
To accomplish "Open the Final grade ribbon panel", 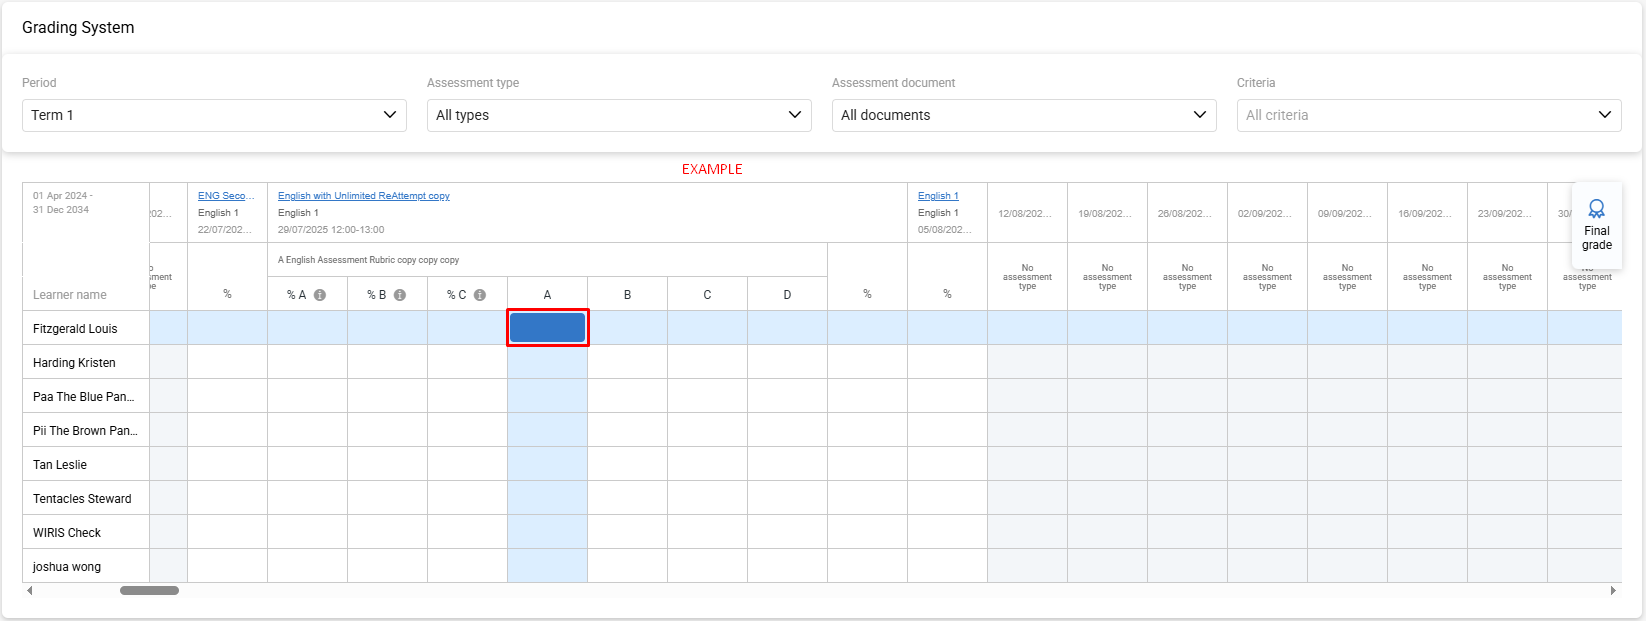I will coord(1596,225).
